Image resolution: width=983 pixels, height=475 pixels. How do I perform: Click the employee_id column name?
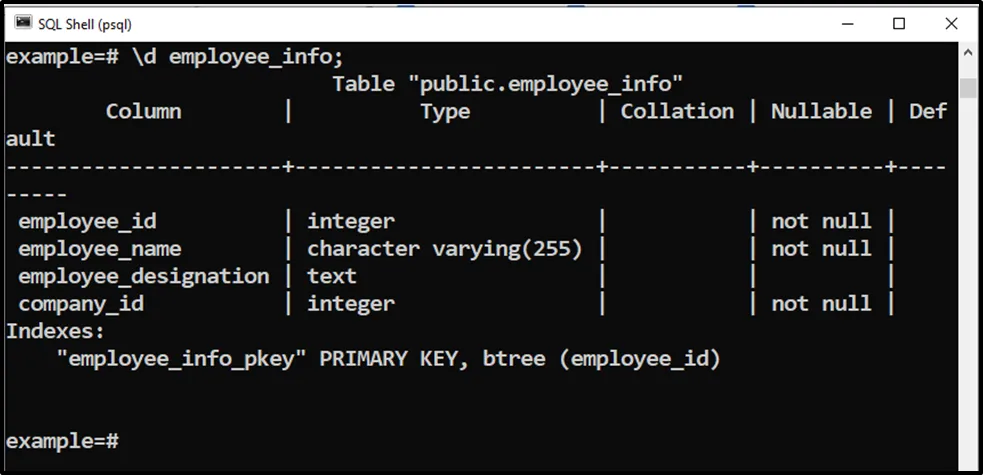88,221
